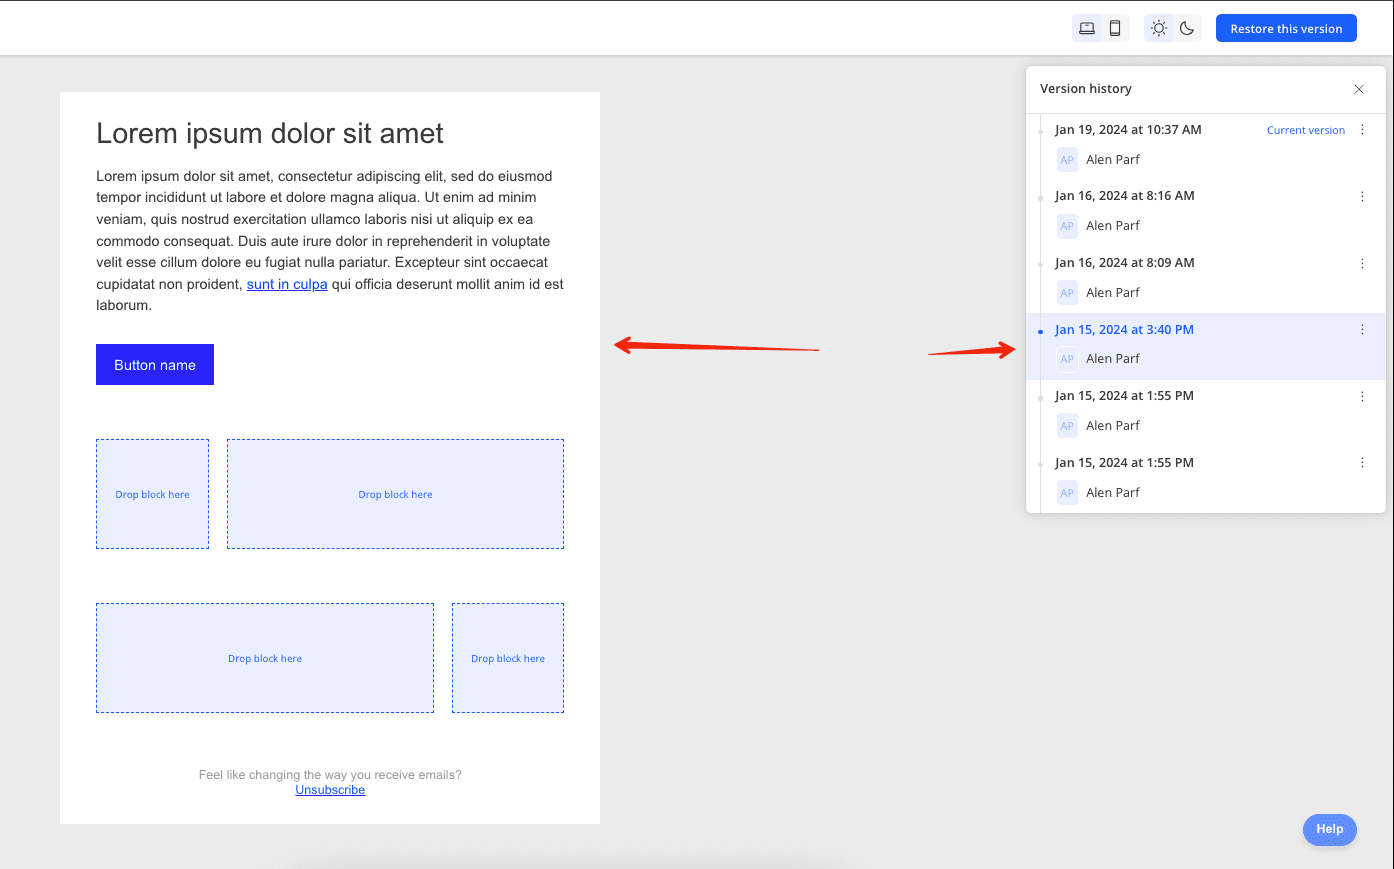Click the email body paragraph text
Image resolution: width=1394 pixels, height=869 pixels.
pos(330,241)
